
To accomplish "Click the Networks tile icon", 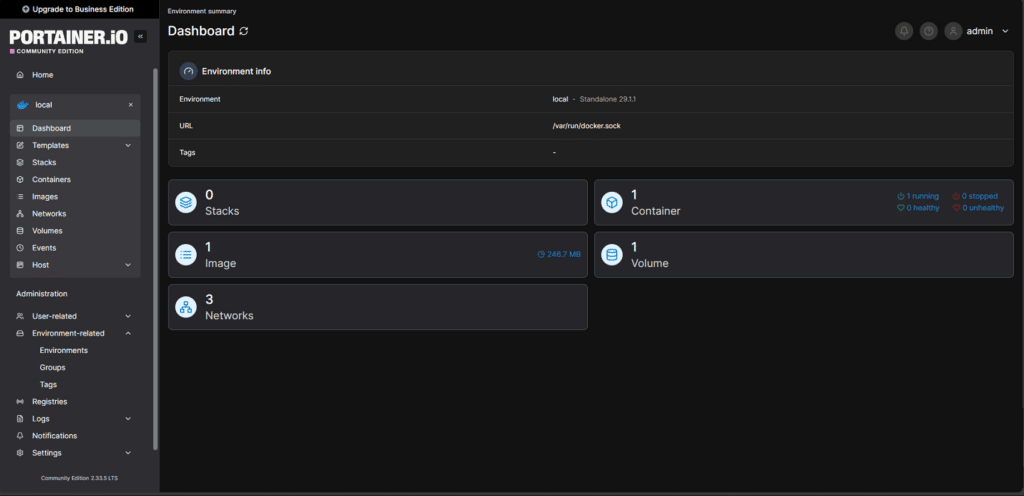I will coord(186,307).
